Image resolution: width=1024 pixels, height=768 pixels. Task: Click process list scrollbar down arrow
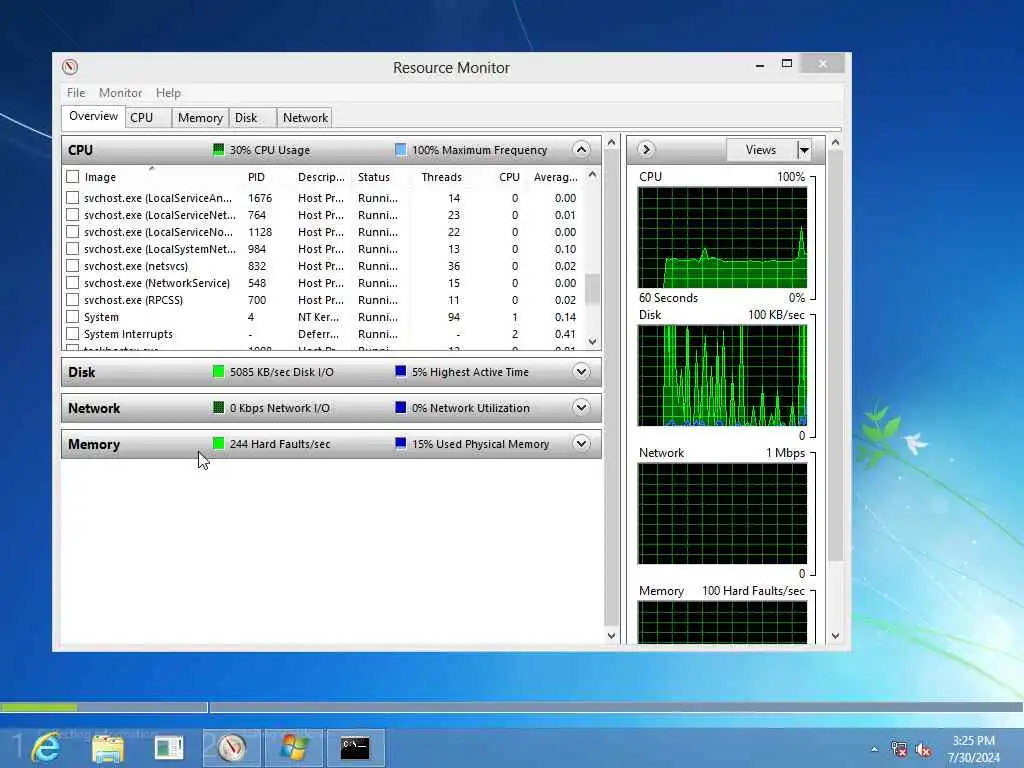(x=592, y=342)
